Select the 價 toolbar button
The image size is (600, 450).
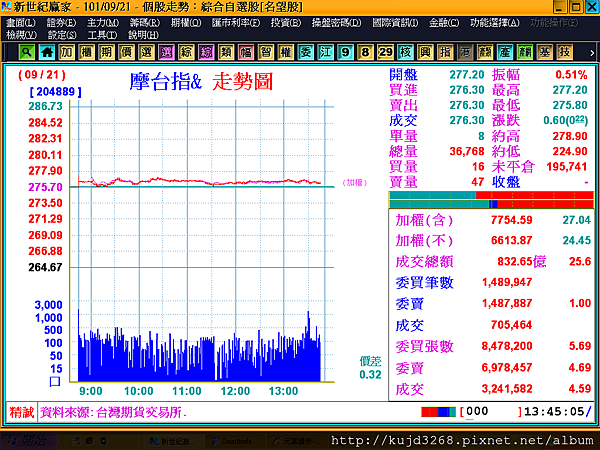[x=127, y=52]
